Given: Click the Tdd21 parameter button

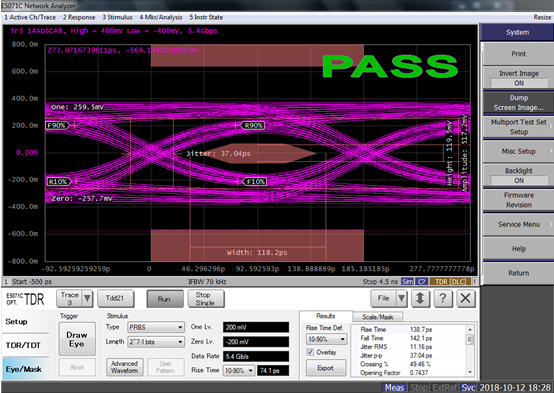Looking at the screenshot, I should point(115,299).
